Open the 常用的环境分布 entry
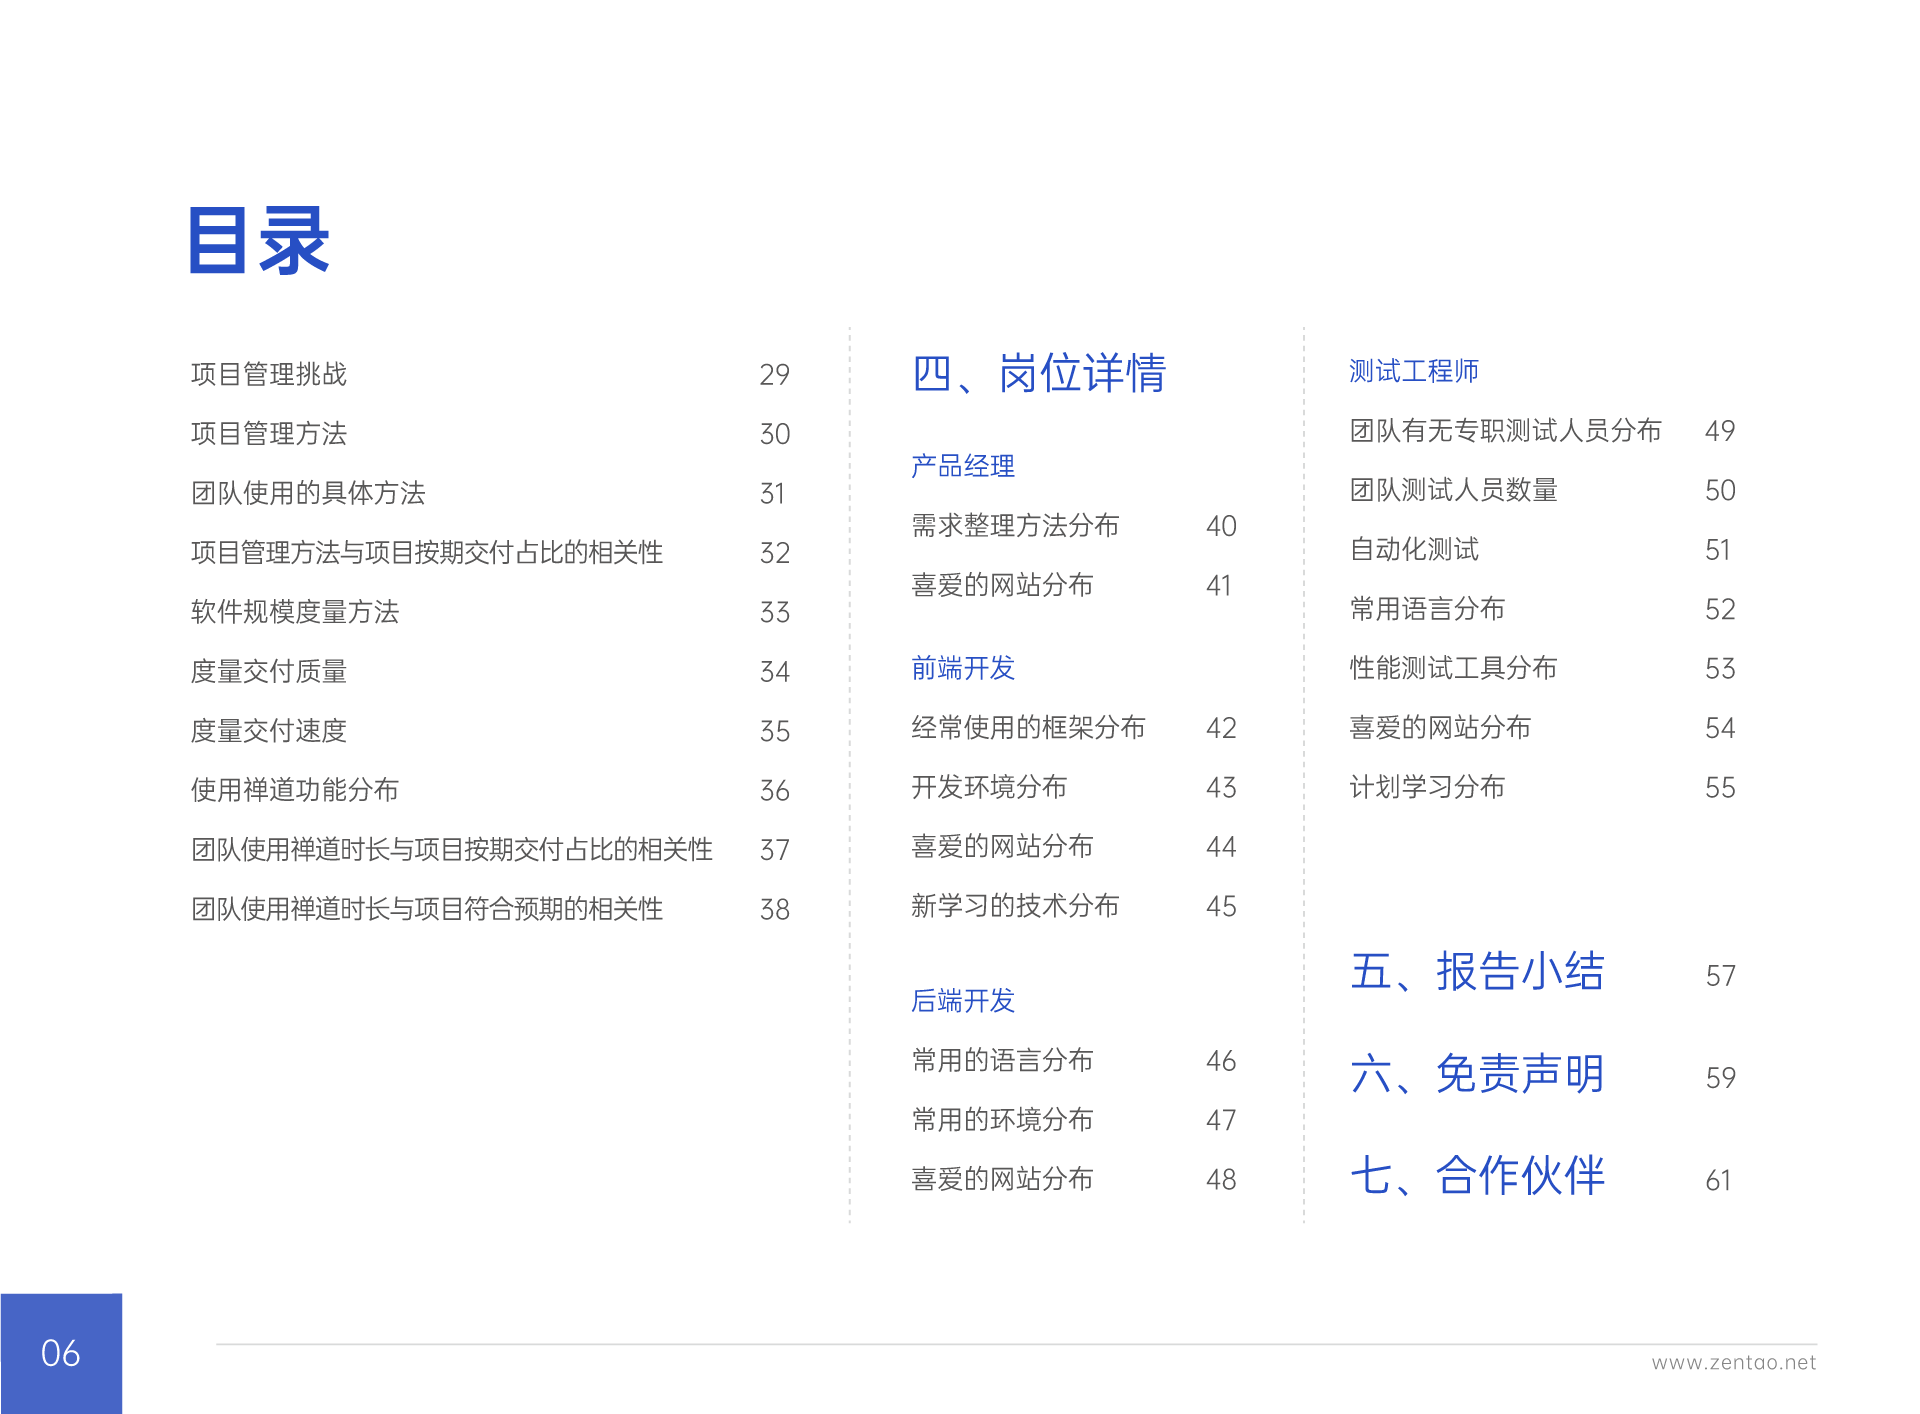 [1001, 1120]
